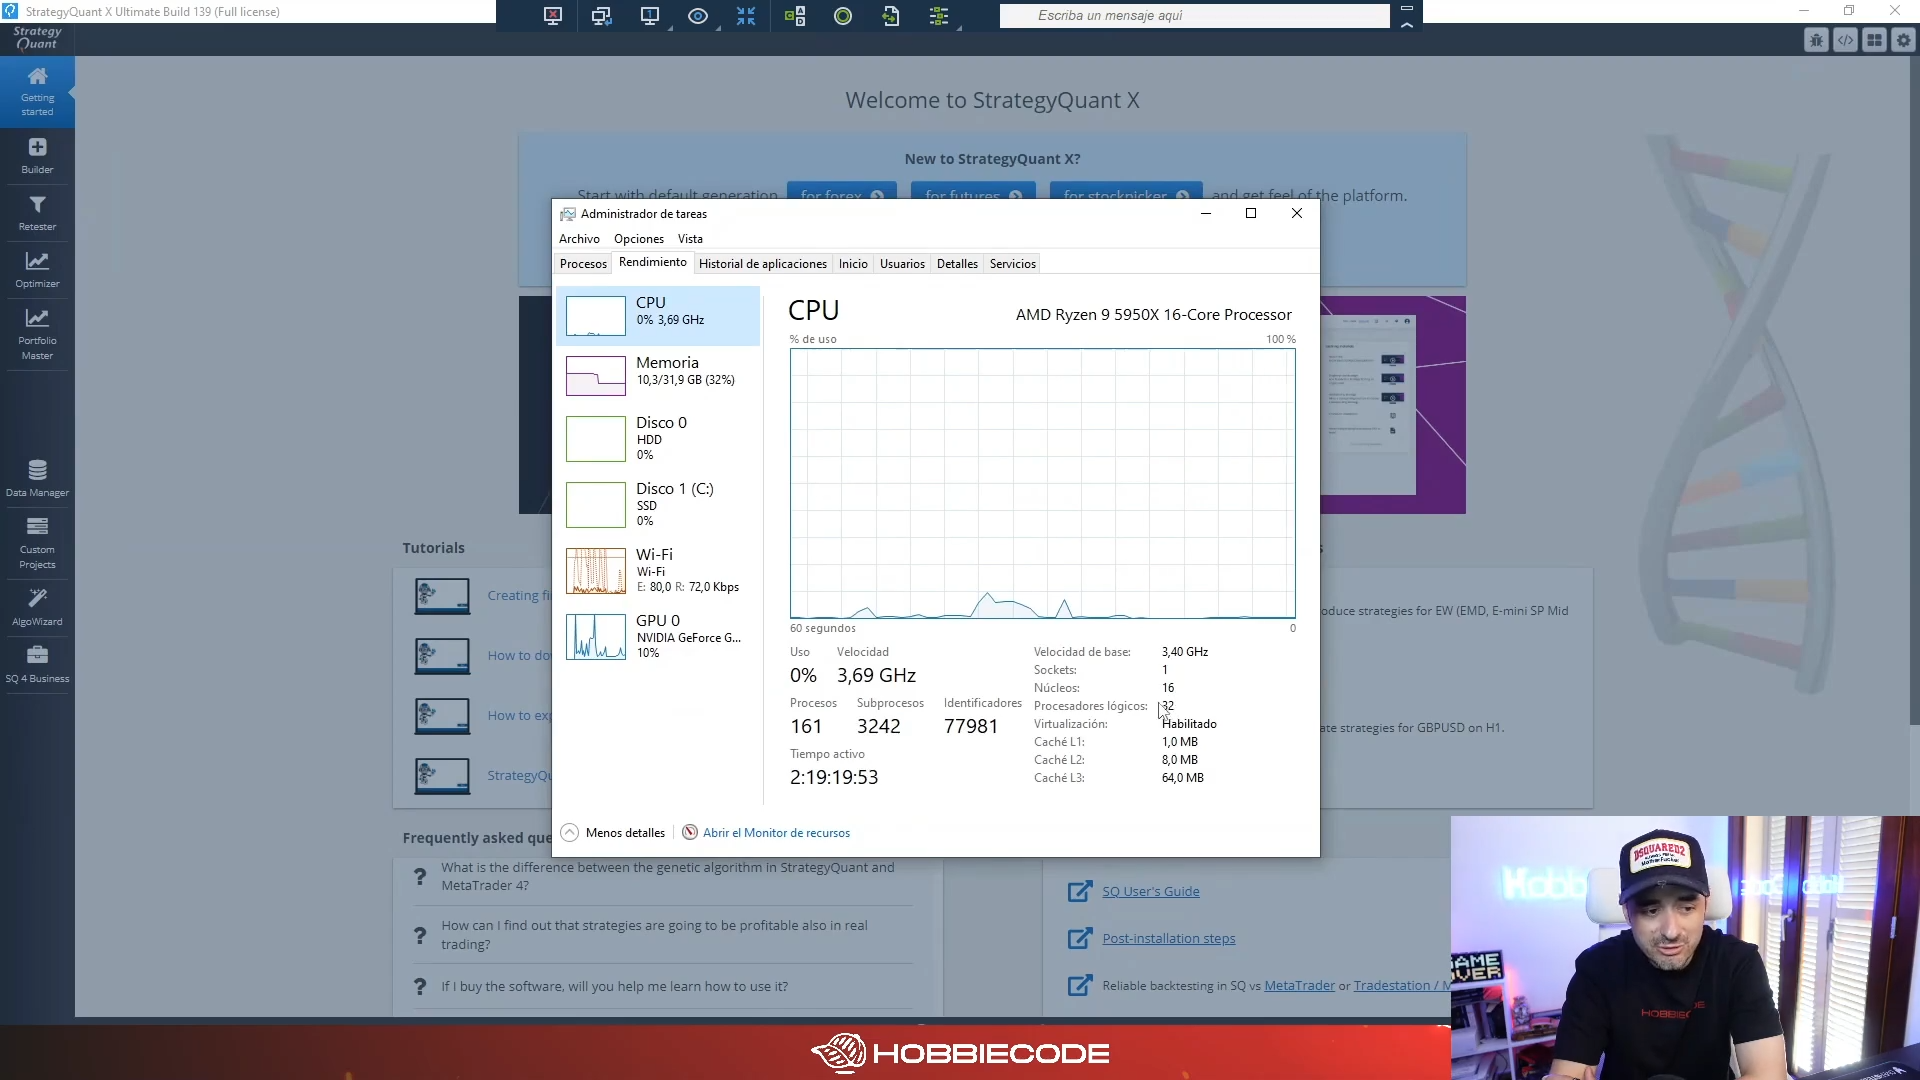Open 'How to do' tutorial link
The image size is (1920, 1080).
519,656
